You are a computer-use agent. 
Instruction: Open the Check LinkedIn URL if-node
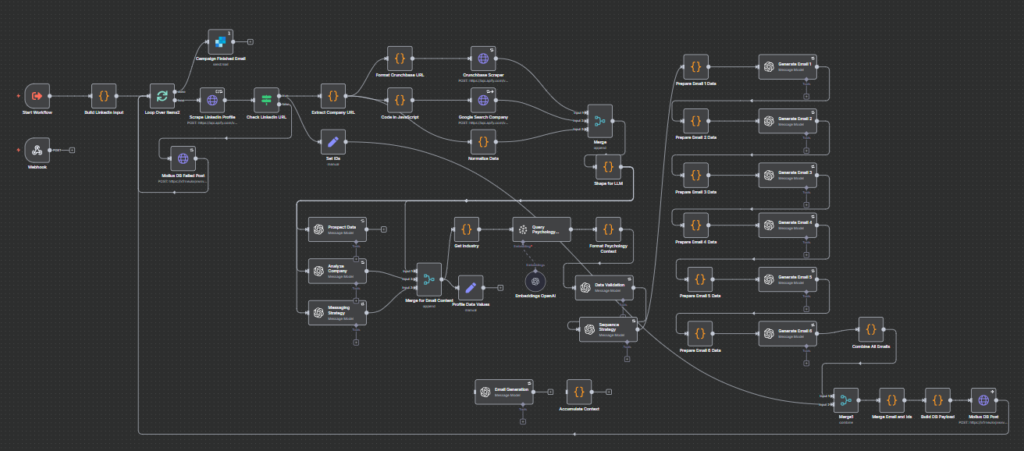click(265, 98)
